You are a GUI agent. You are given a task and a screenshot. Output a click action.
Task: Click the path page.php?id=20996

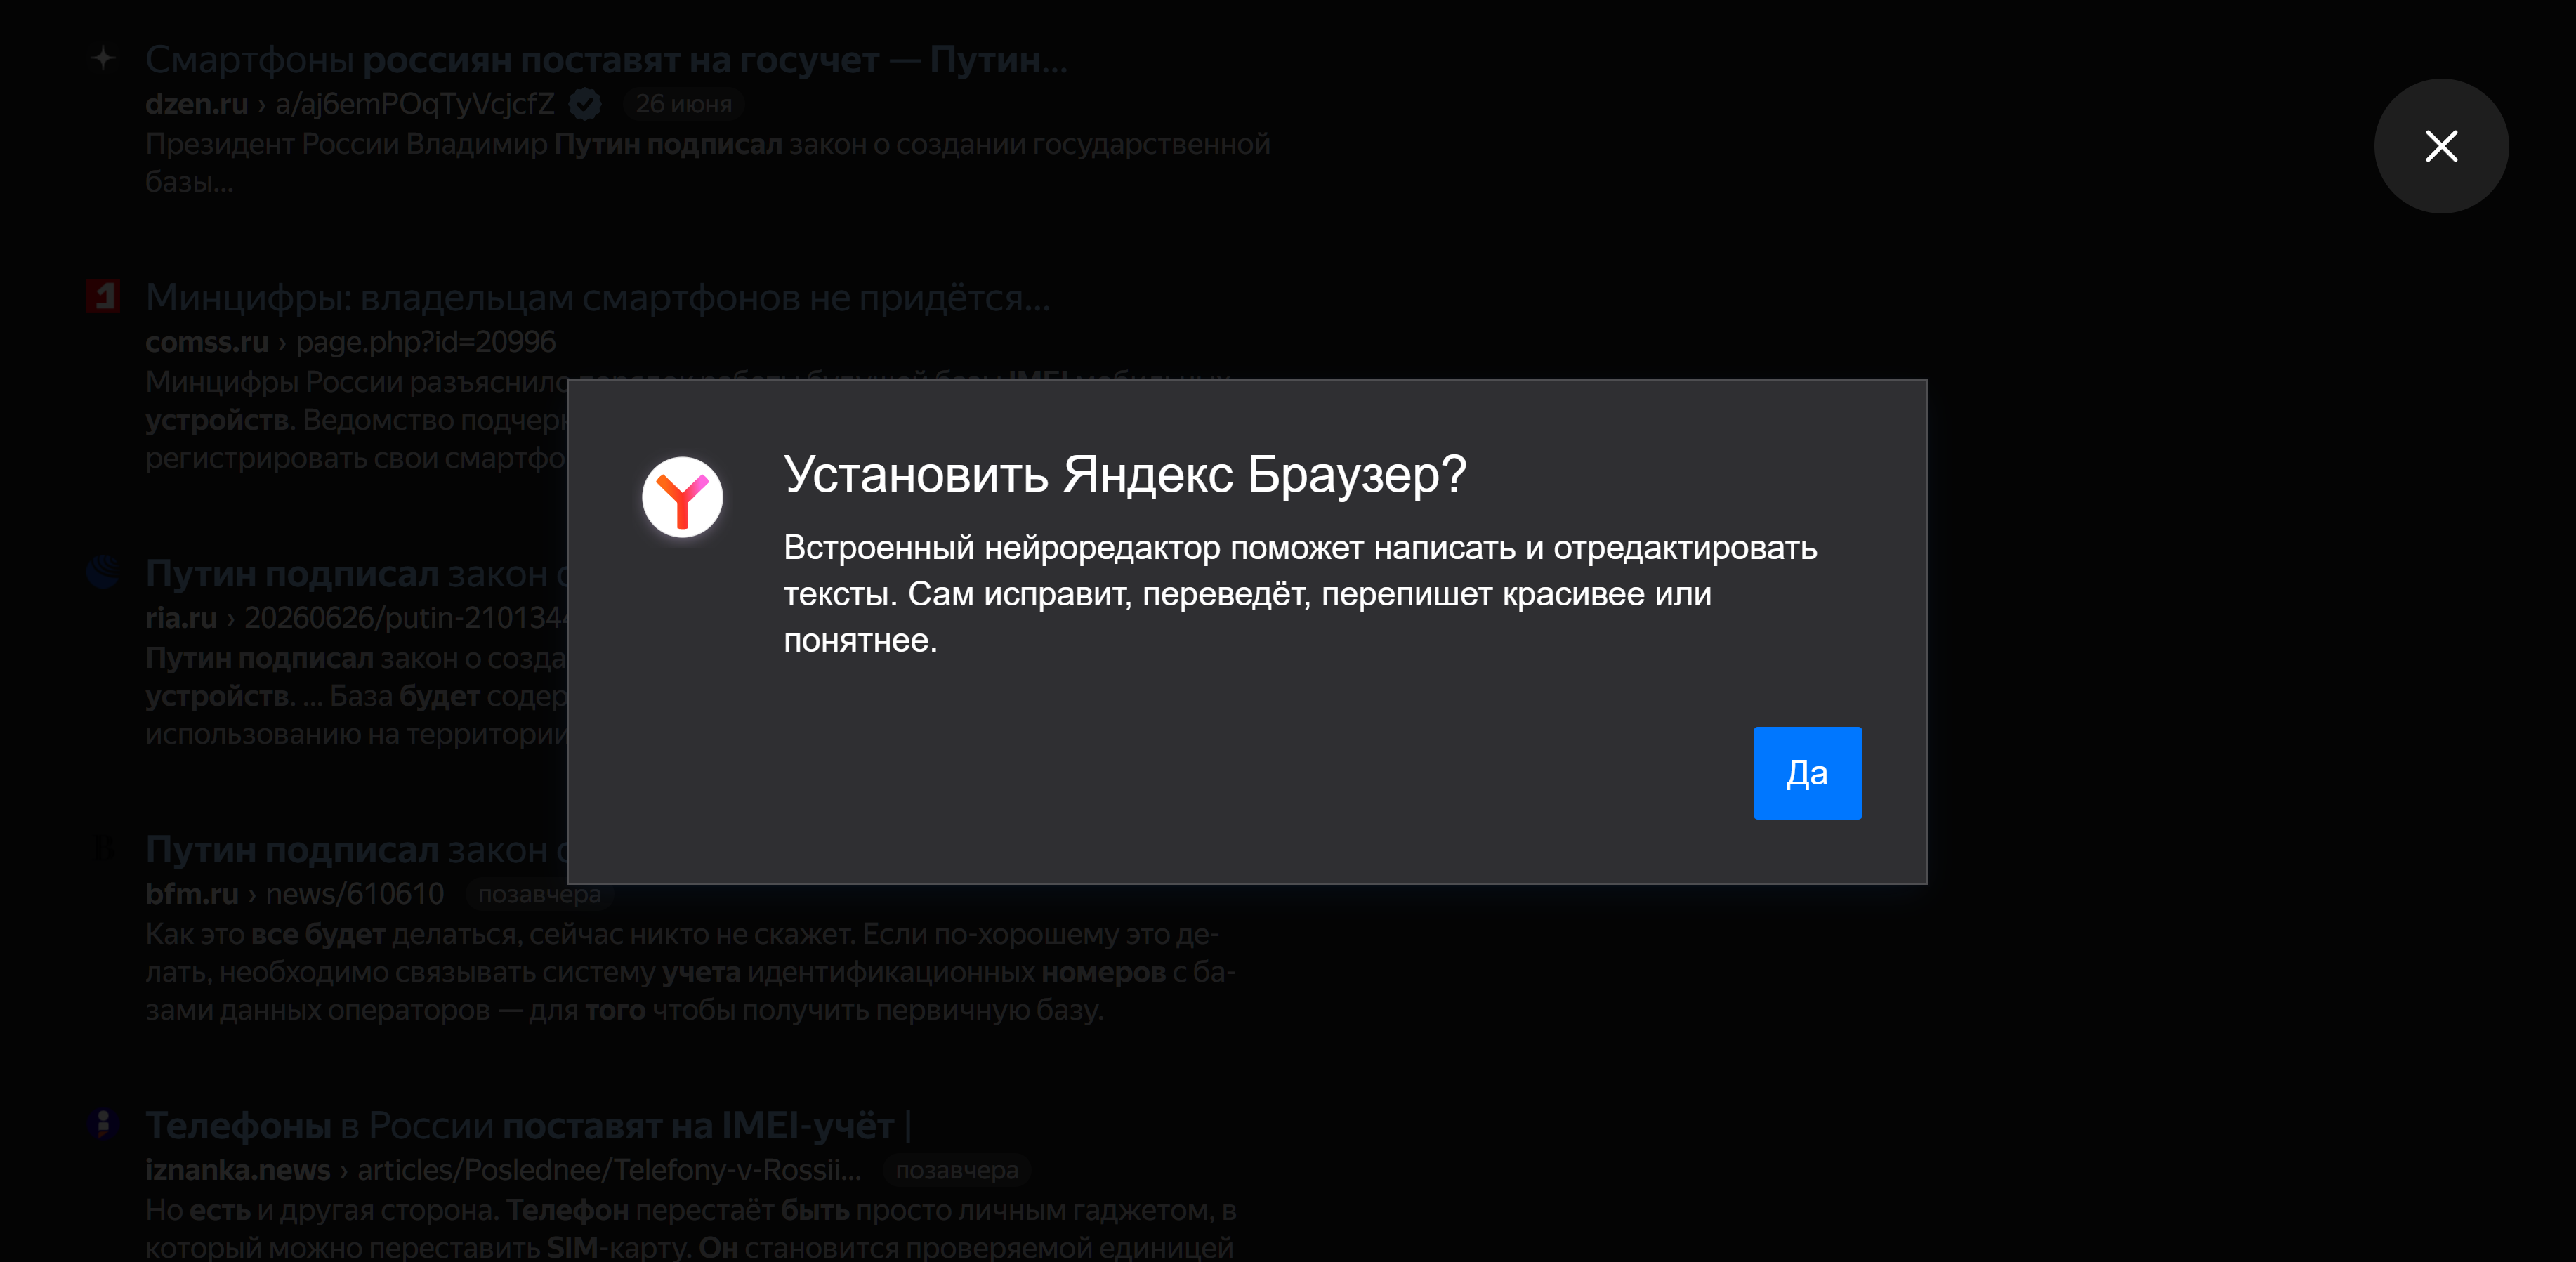[425, 342]
